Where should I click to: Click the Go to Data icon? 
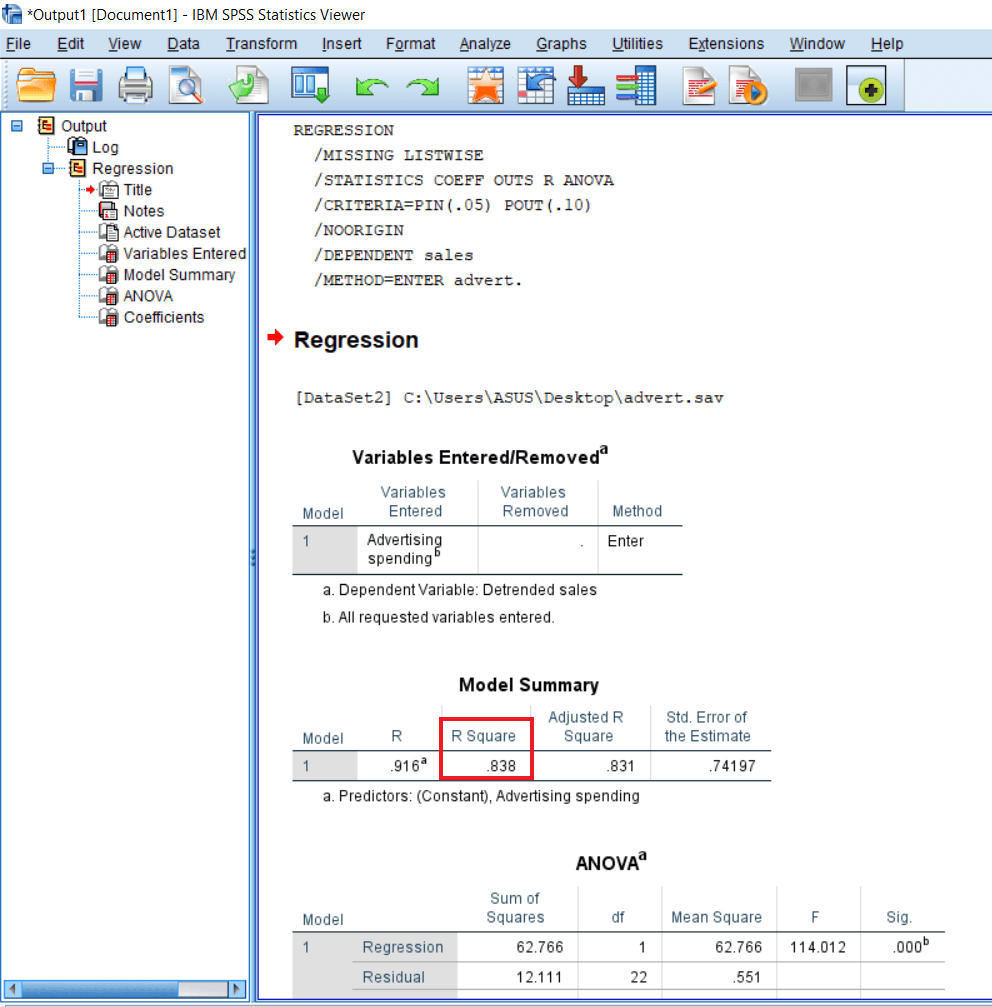535,85
